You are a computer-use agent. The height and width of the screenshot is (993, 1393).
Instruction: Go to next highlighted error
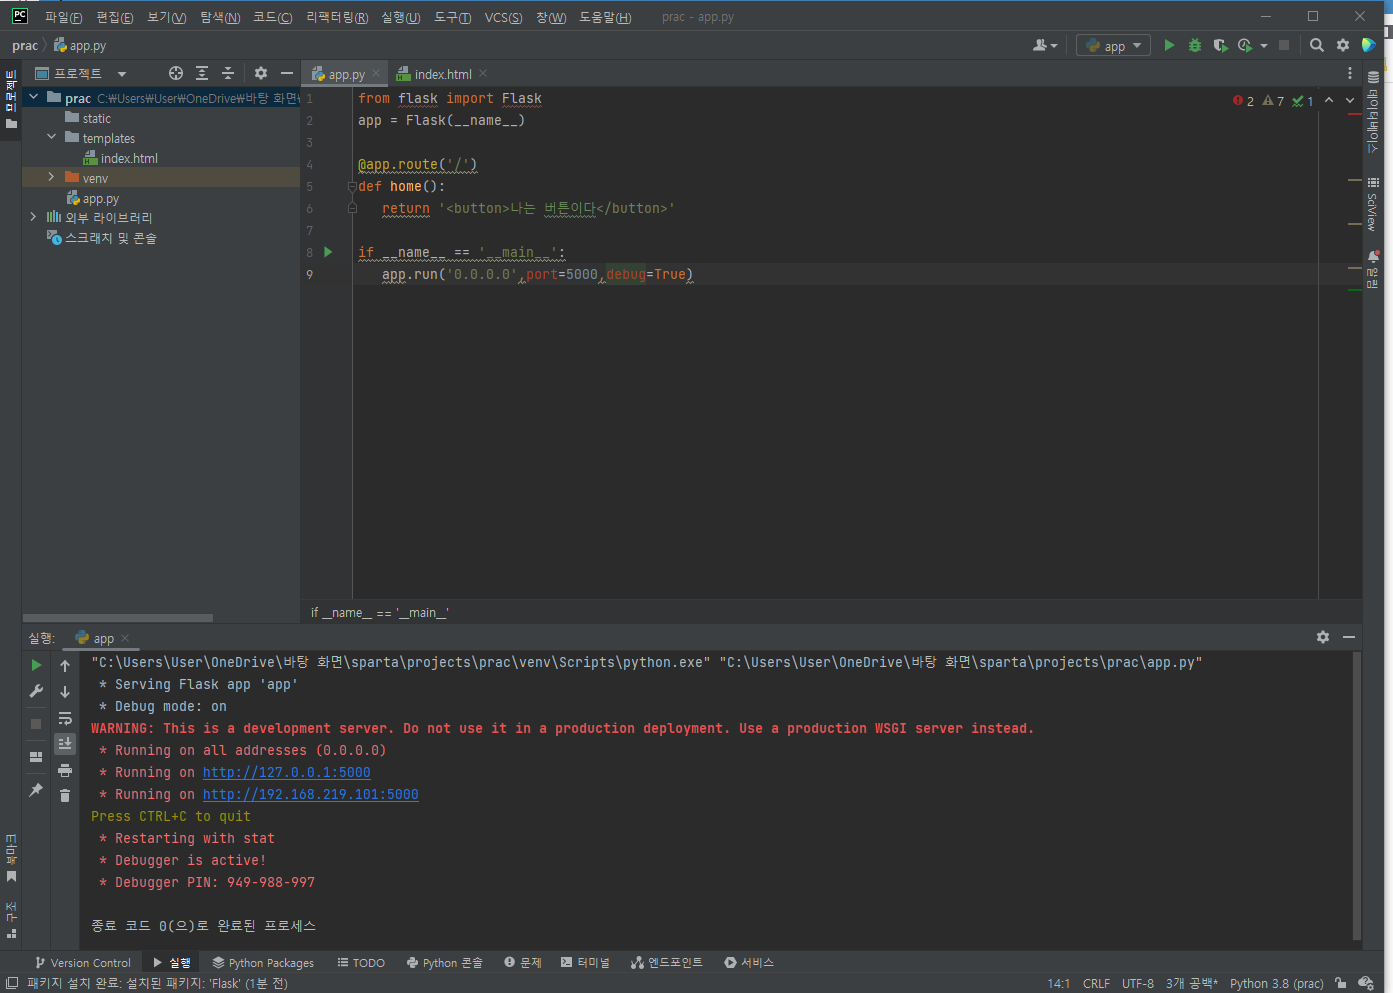1350,100
